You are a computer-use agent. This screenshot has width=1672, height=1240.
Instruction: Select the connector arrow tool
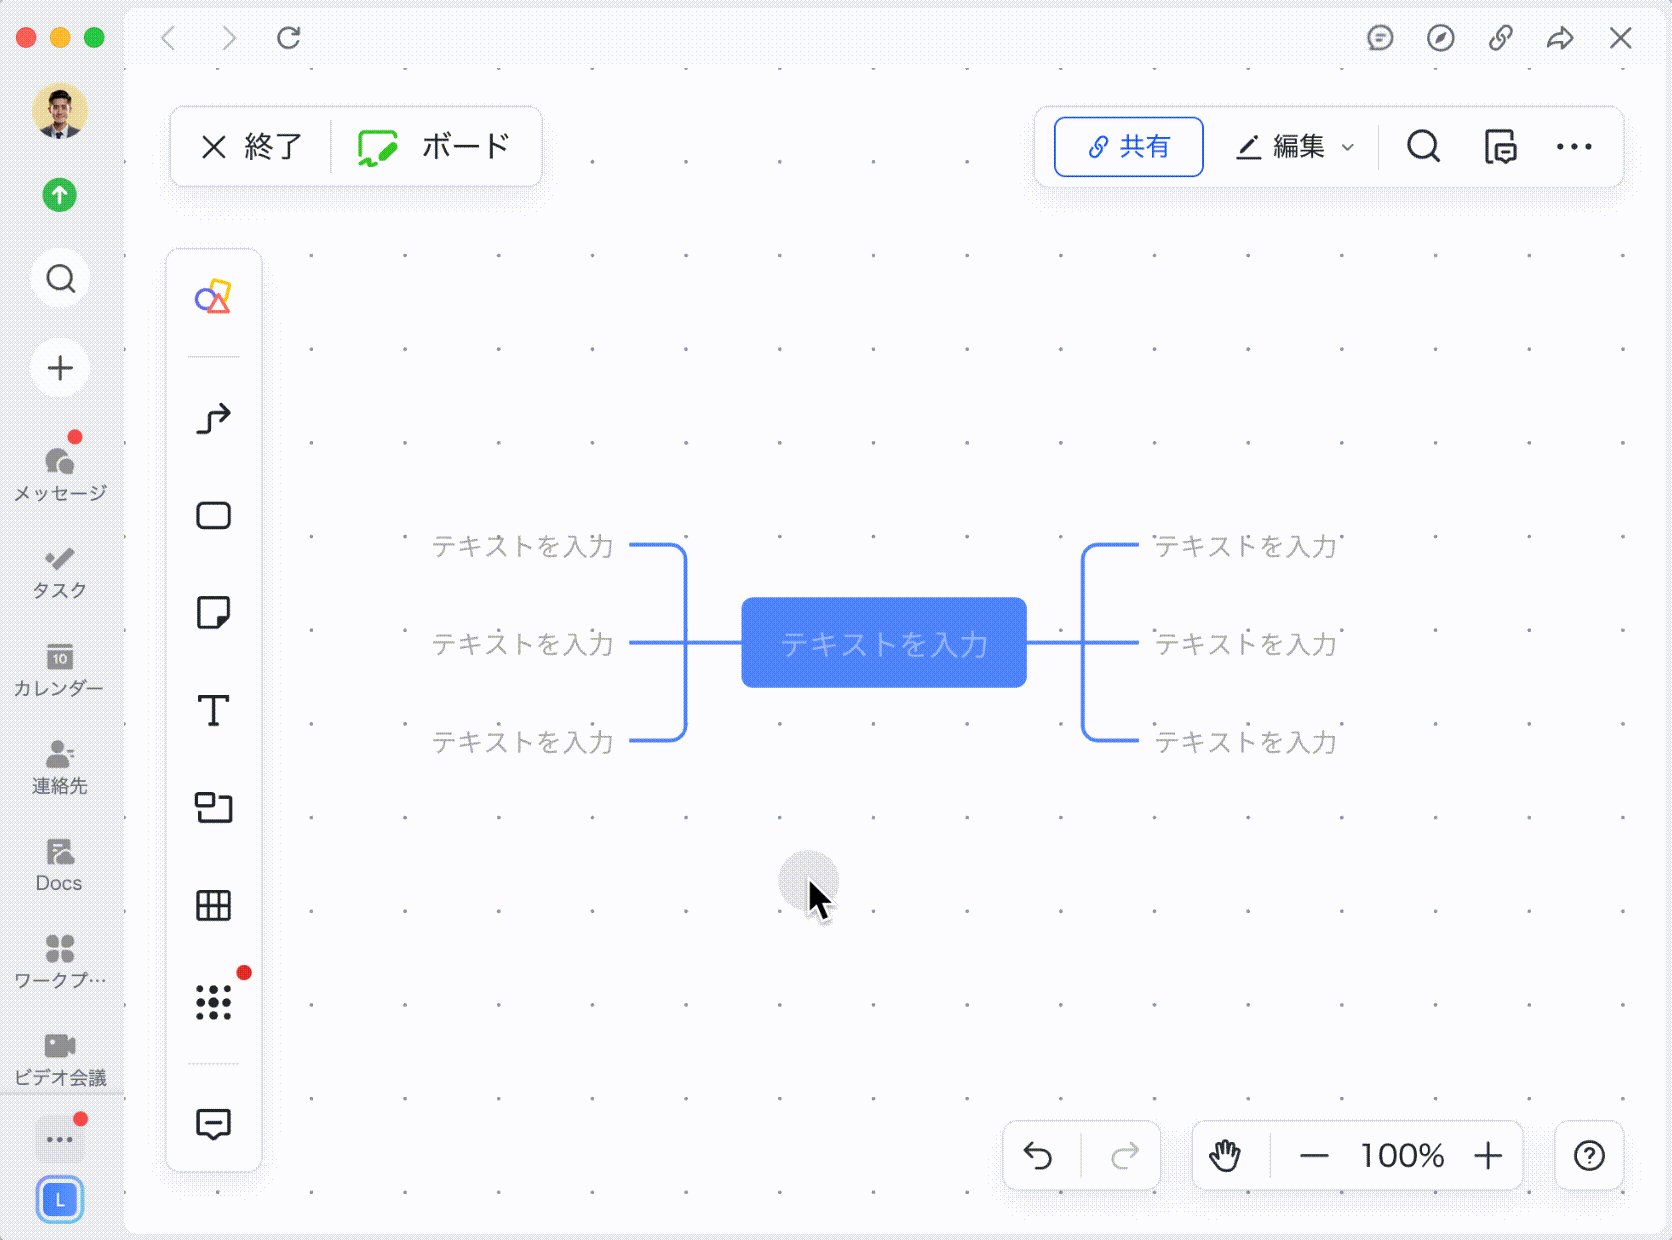(x=213, y=418)
